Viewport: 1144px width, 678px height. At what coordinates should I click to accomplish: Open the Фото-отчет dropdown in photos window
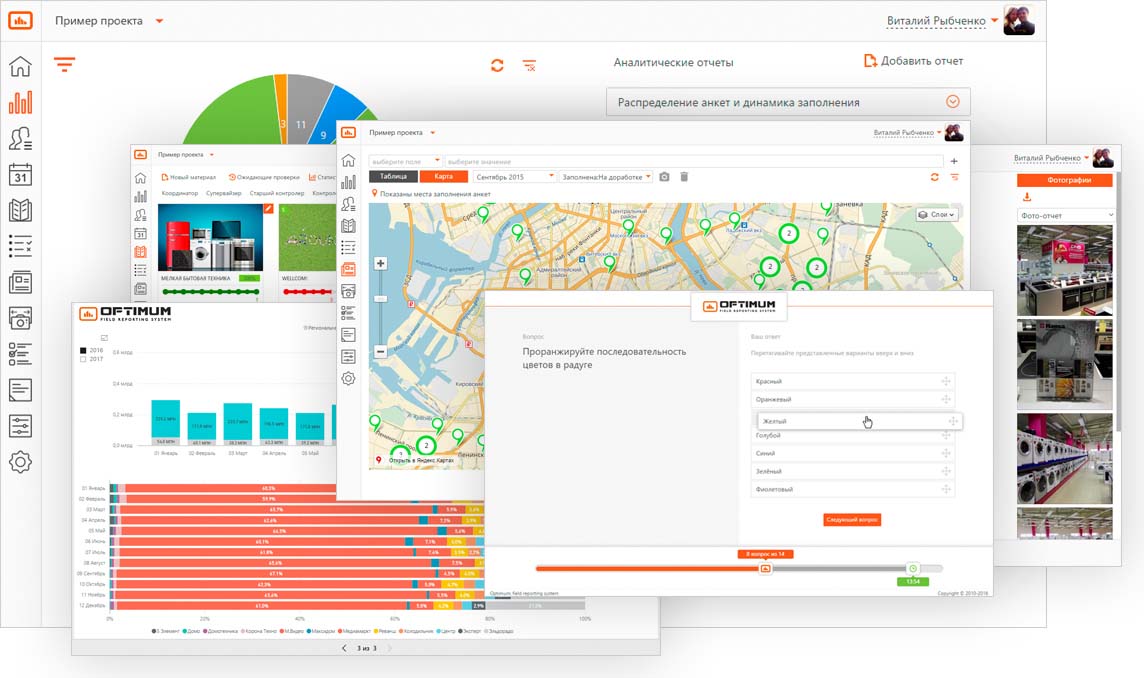[1065, 215]
